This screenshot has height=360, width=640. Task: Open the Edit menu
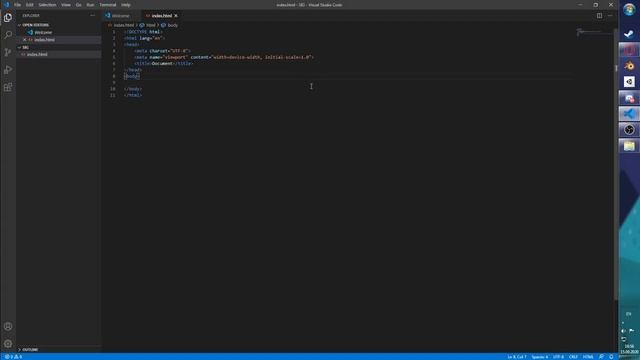coord(29,5)
